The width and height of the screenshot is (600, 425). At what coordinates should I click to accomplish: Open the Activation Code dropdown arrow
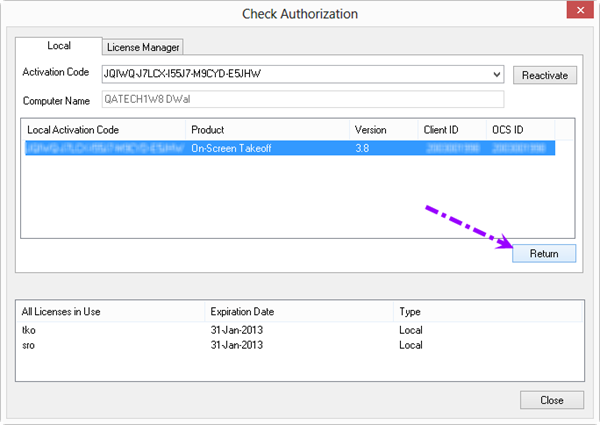pyautogui.click(x=497, y=74)
